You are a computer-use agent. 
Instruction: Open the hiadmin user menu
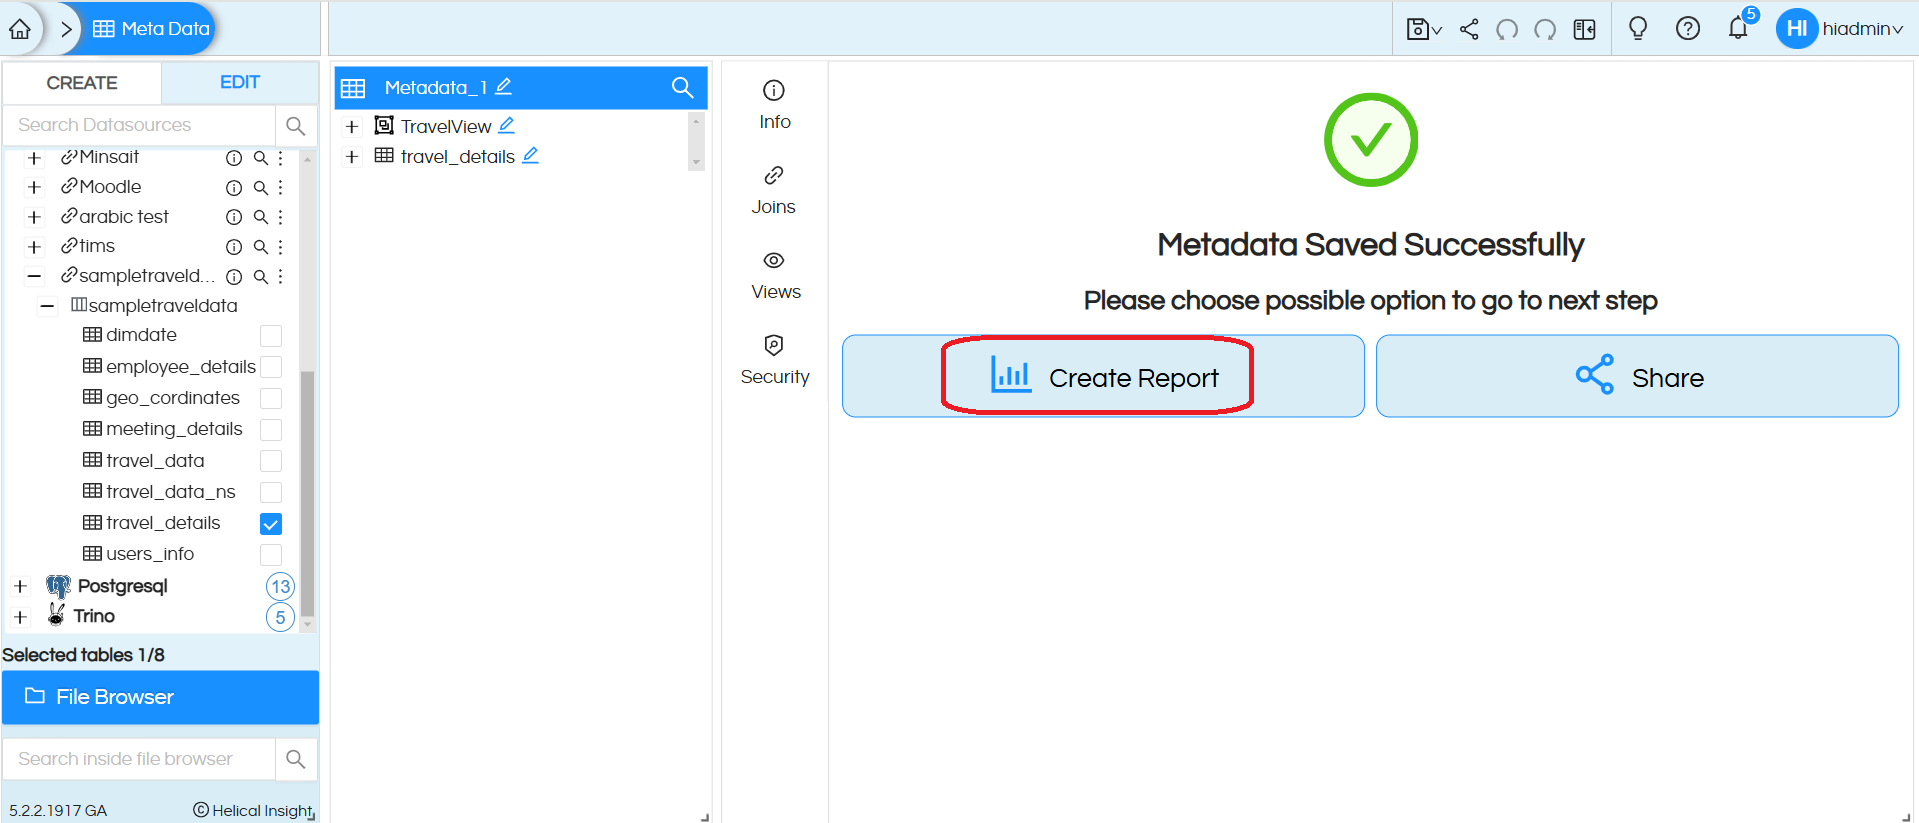pos(1840,29)
